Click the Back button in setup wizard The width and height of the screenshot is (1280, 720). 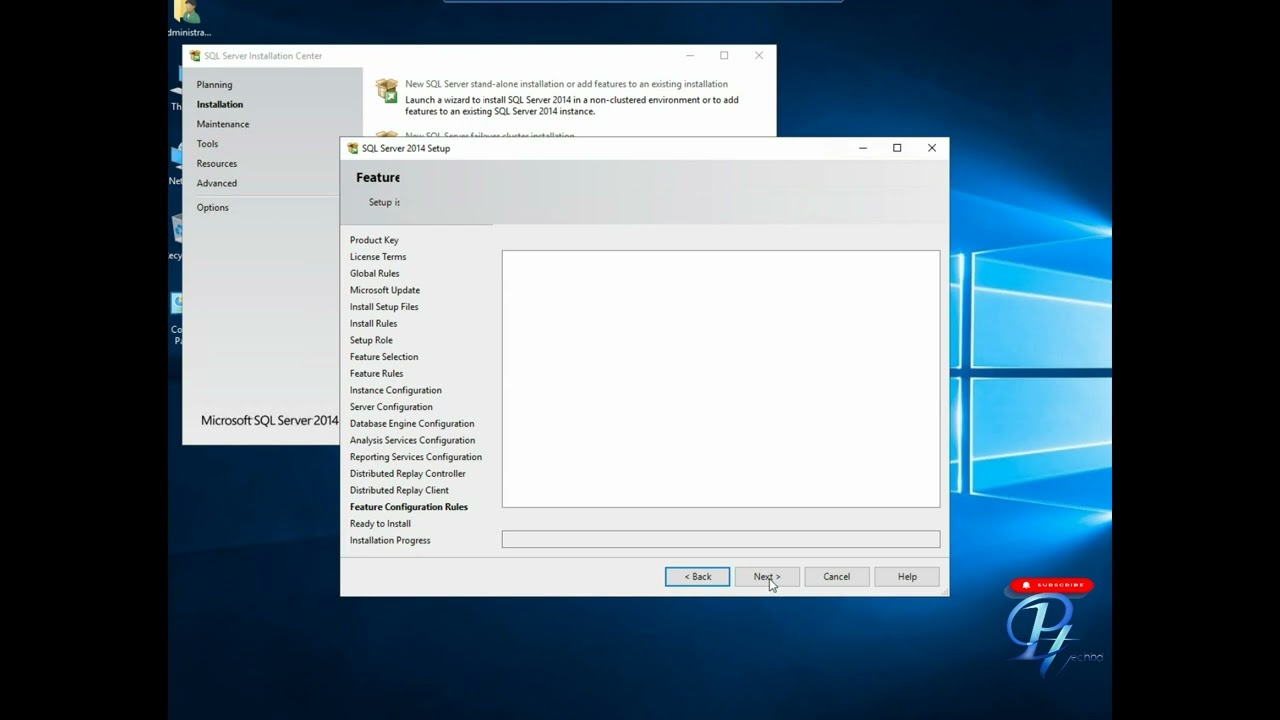point(697,577)
